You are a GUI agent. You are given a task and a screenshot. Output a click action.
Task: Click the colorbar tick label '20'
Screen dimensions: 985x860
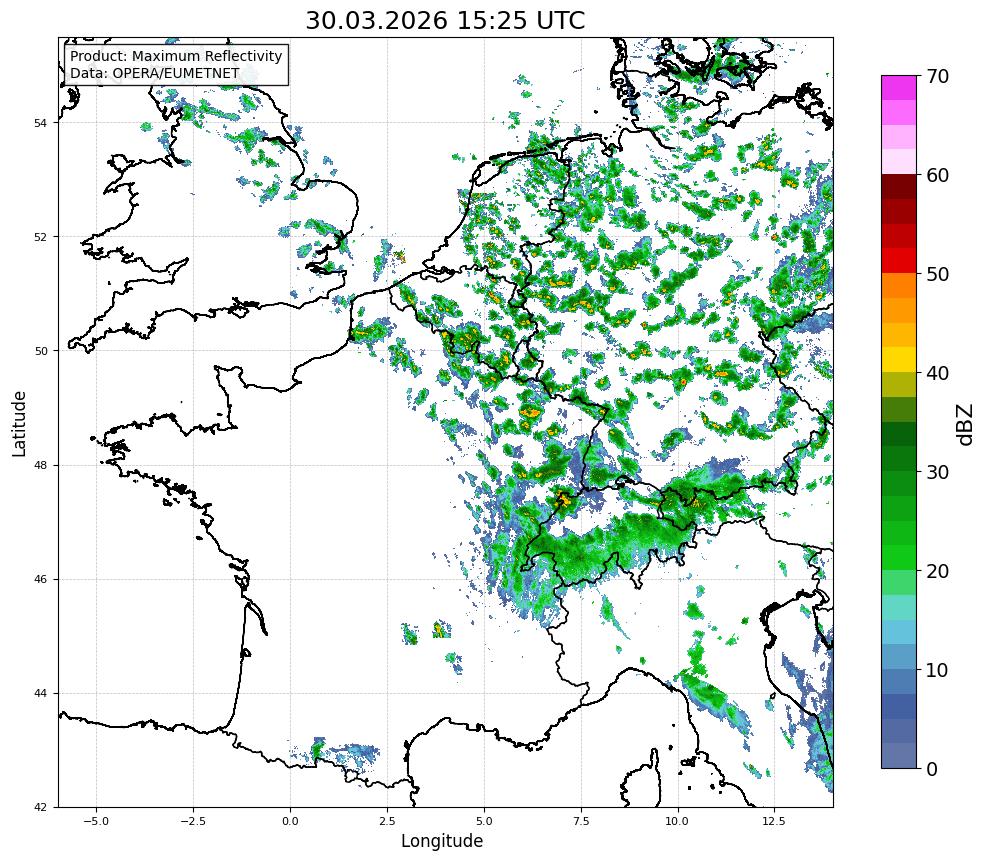pos(937,571)
